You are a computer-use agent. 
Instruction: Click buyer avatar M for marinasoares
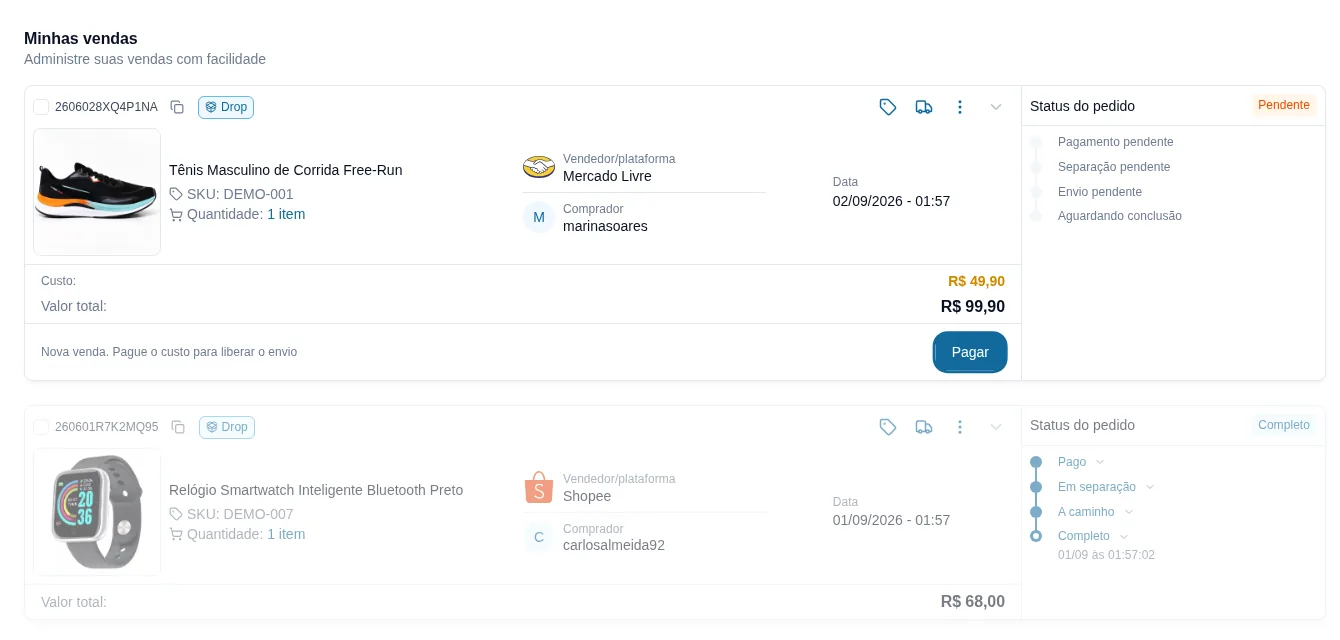tap(539, 217)
